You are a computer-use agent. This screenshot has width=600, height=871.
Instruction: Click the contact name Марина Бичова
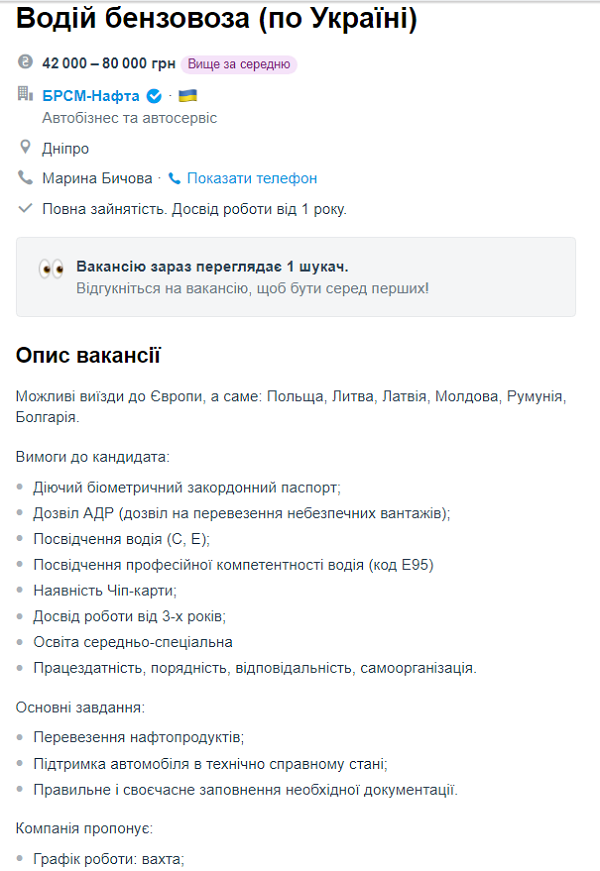pyautogui.click(x=97, y=178)
